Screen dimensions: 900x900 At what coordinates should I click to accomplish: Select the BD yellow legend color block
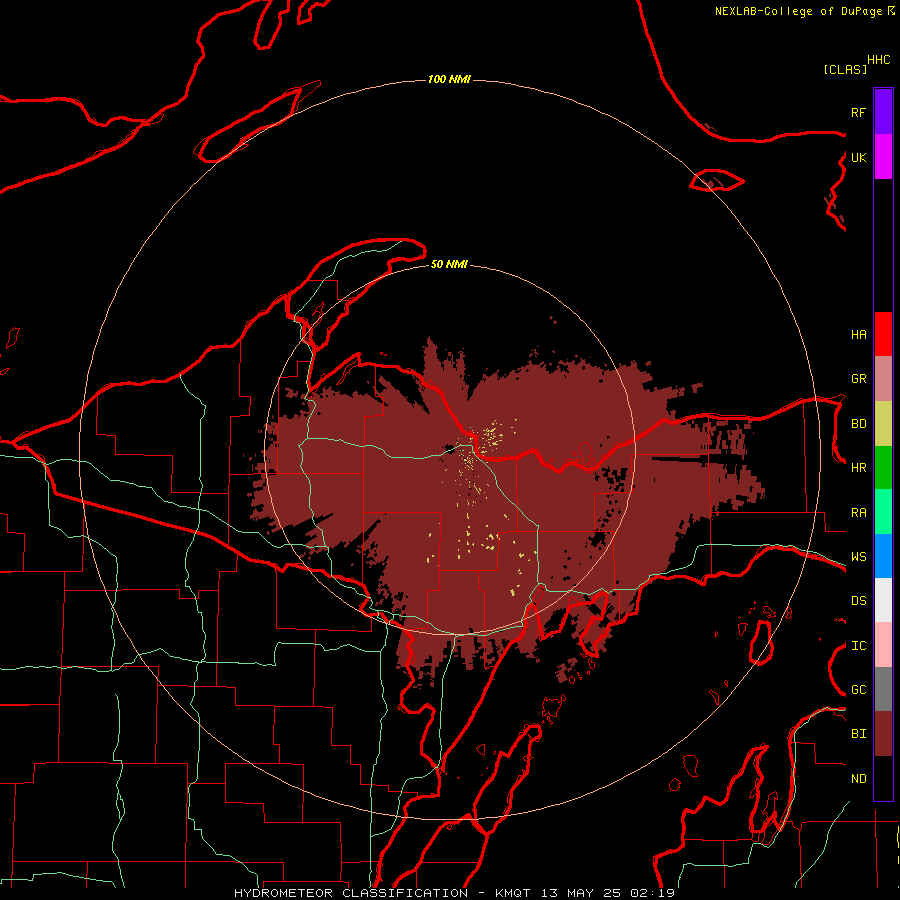tap(883, 423)
